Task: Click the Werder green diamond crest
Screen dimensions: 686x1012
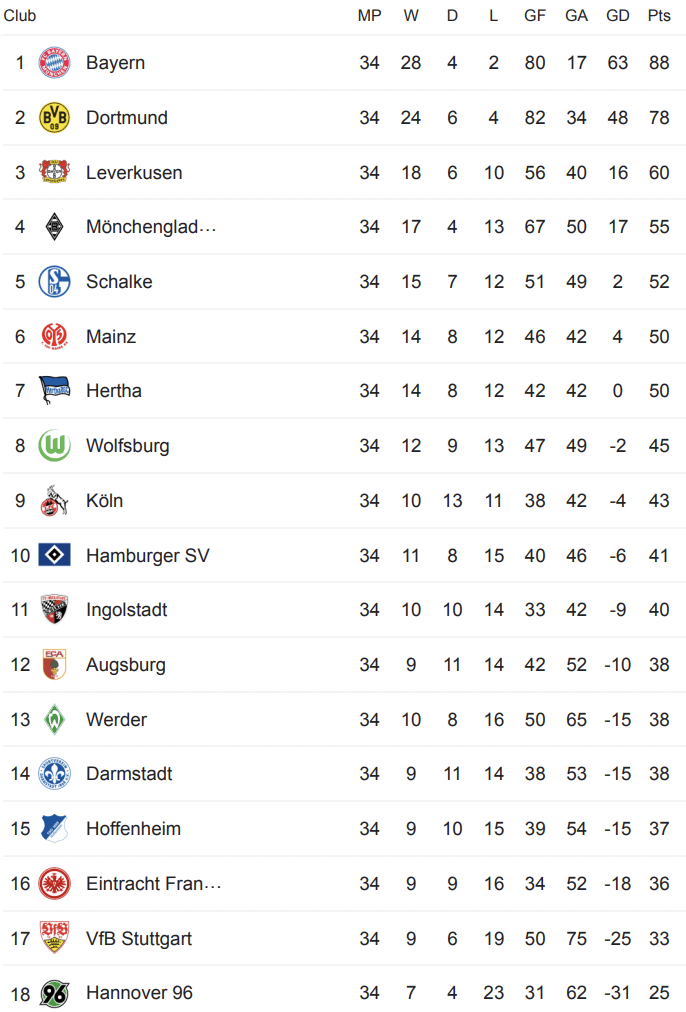Action: (x=54, y=719)
